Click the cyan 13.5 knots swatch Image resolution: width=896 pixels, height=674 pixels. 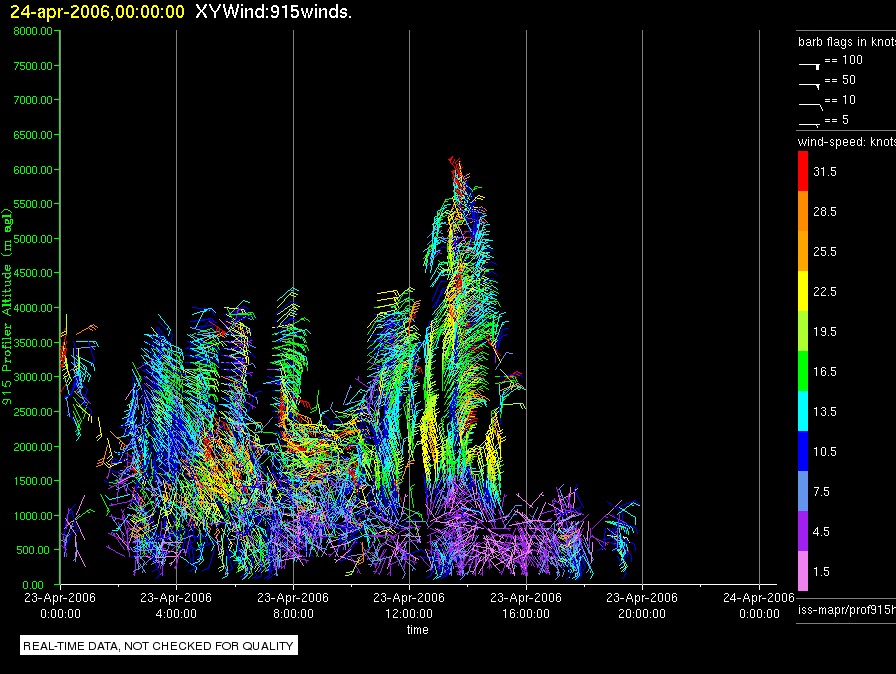[803, 411]
